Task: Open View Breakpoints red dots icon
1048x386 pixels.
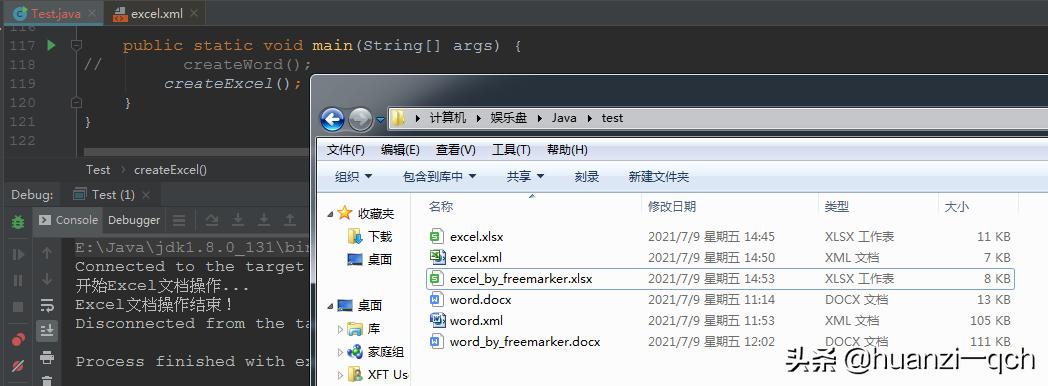Action: [18, 339]
